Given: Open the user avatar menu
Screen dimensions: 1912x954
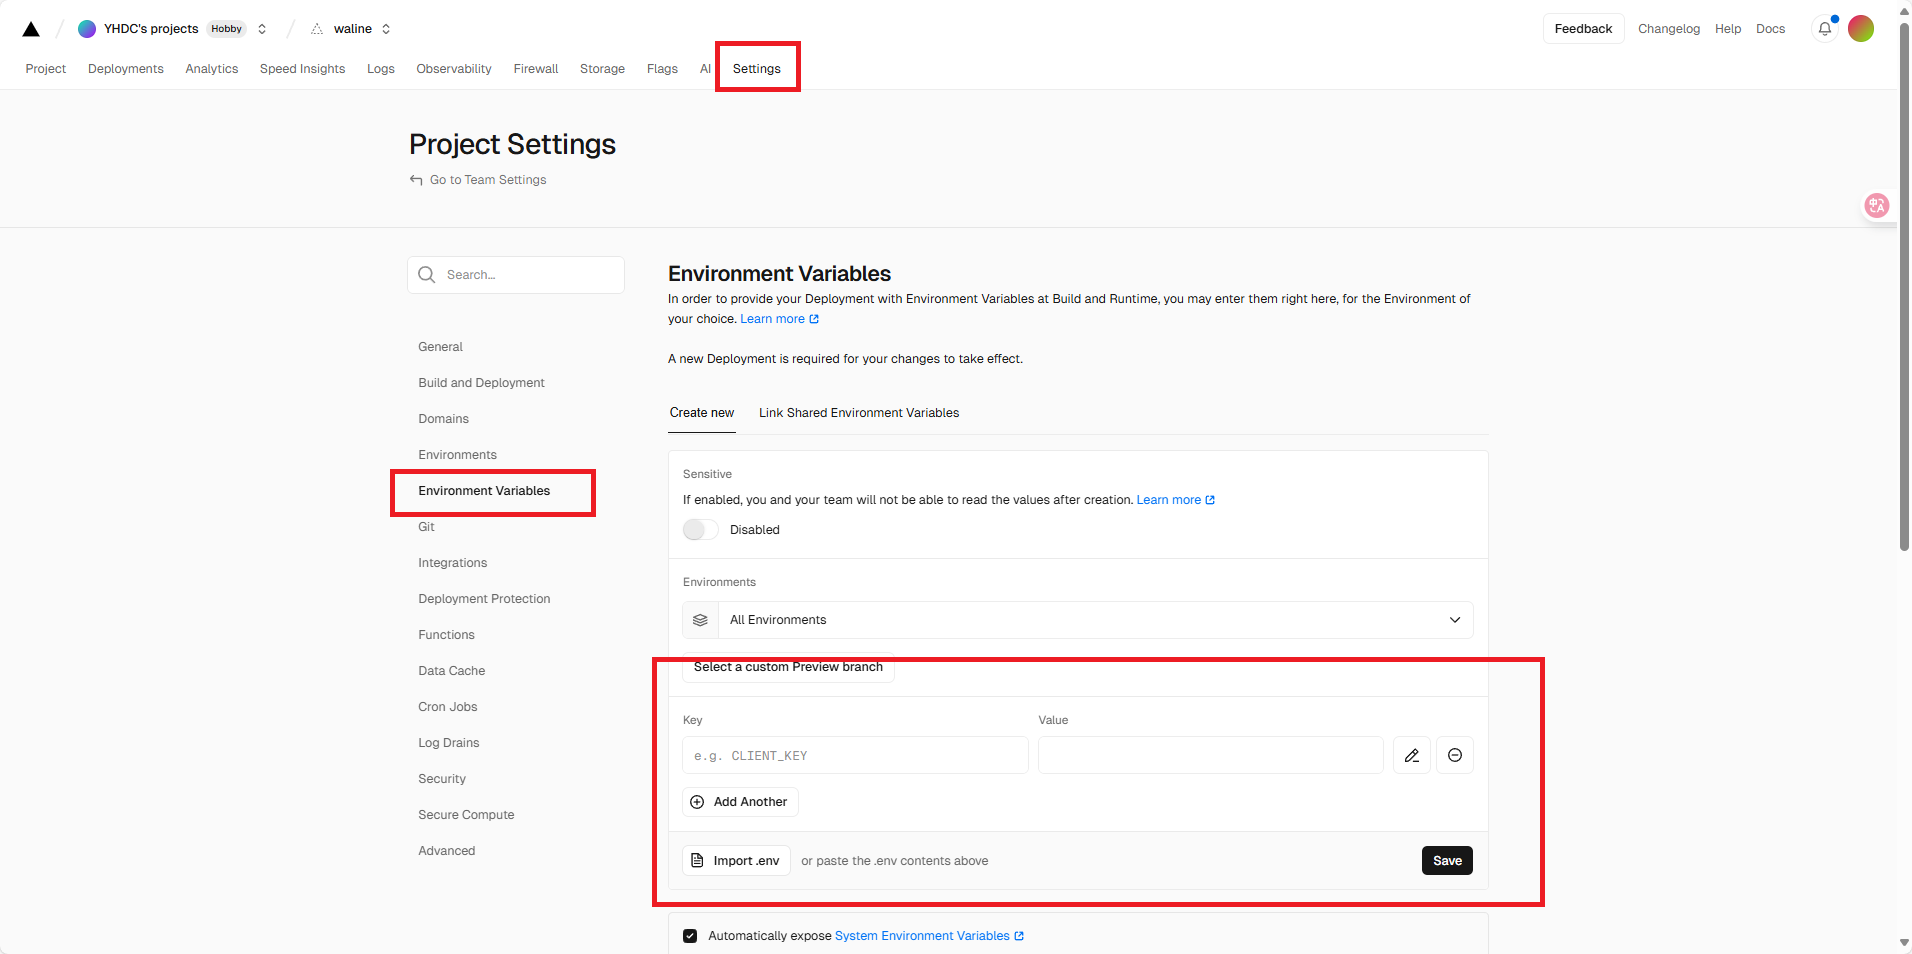Looking at the screenshot, I should point(1860,29).
